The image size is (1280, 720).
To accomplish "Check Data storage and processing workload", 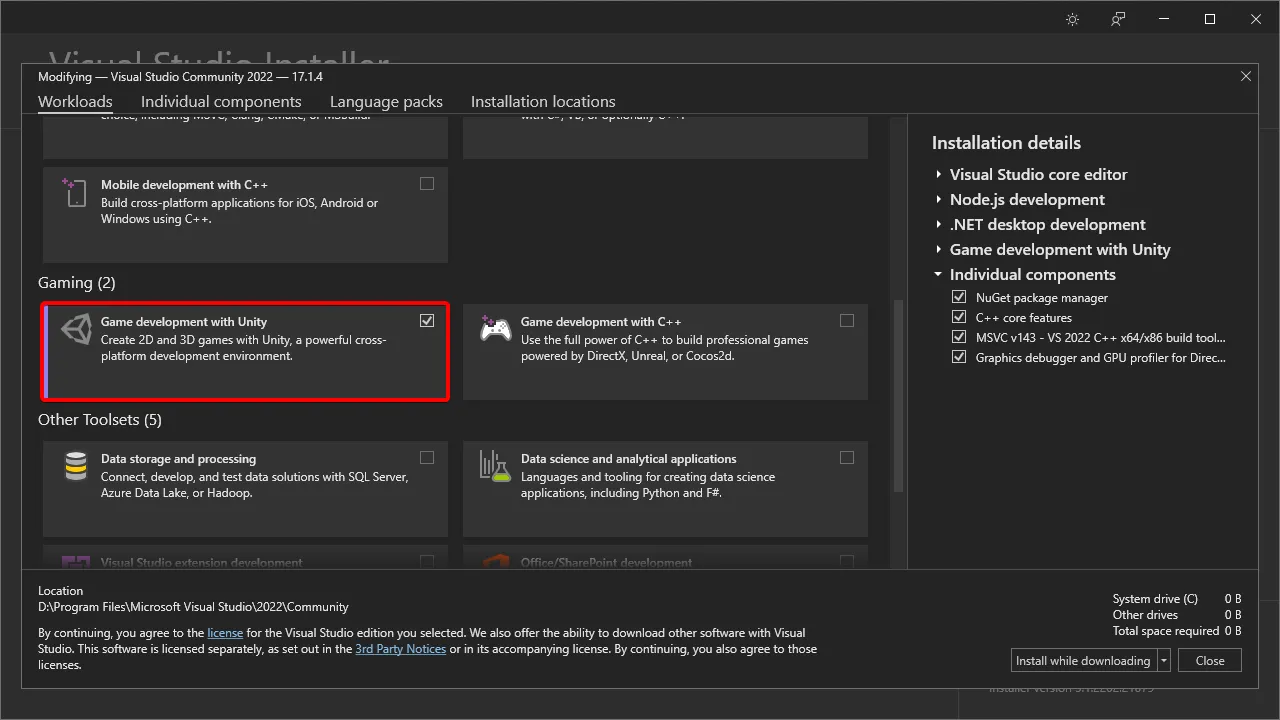I will (x=427, y=458).
